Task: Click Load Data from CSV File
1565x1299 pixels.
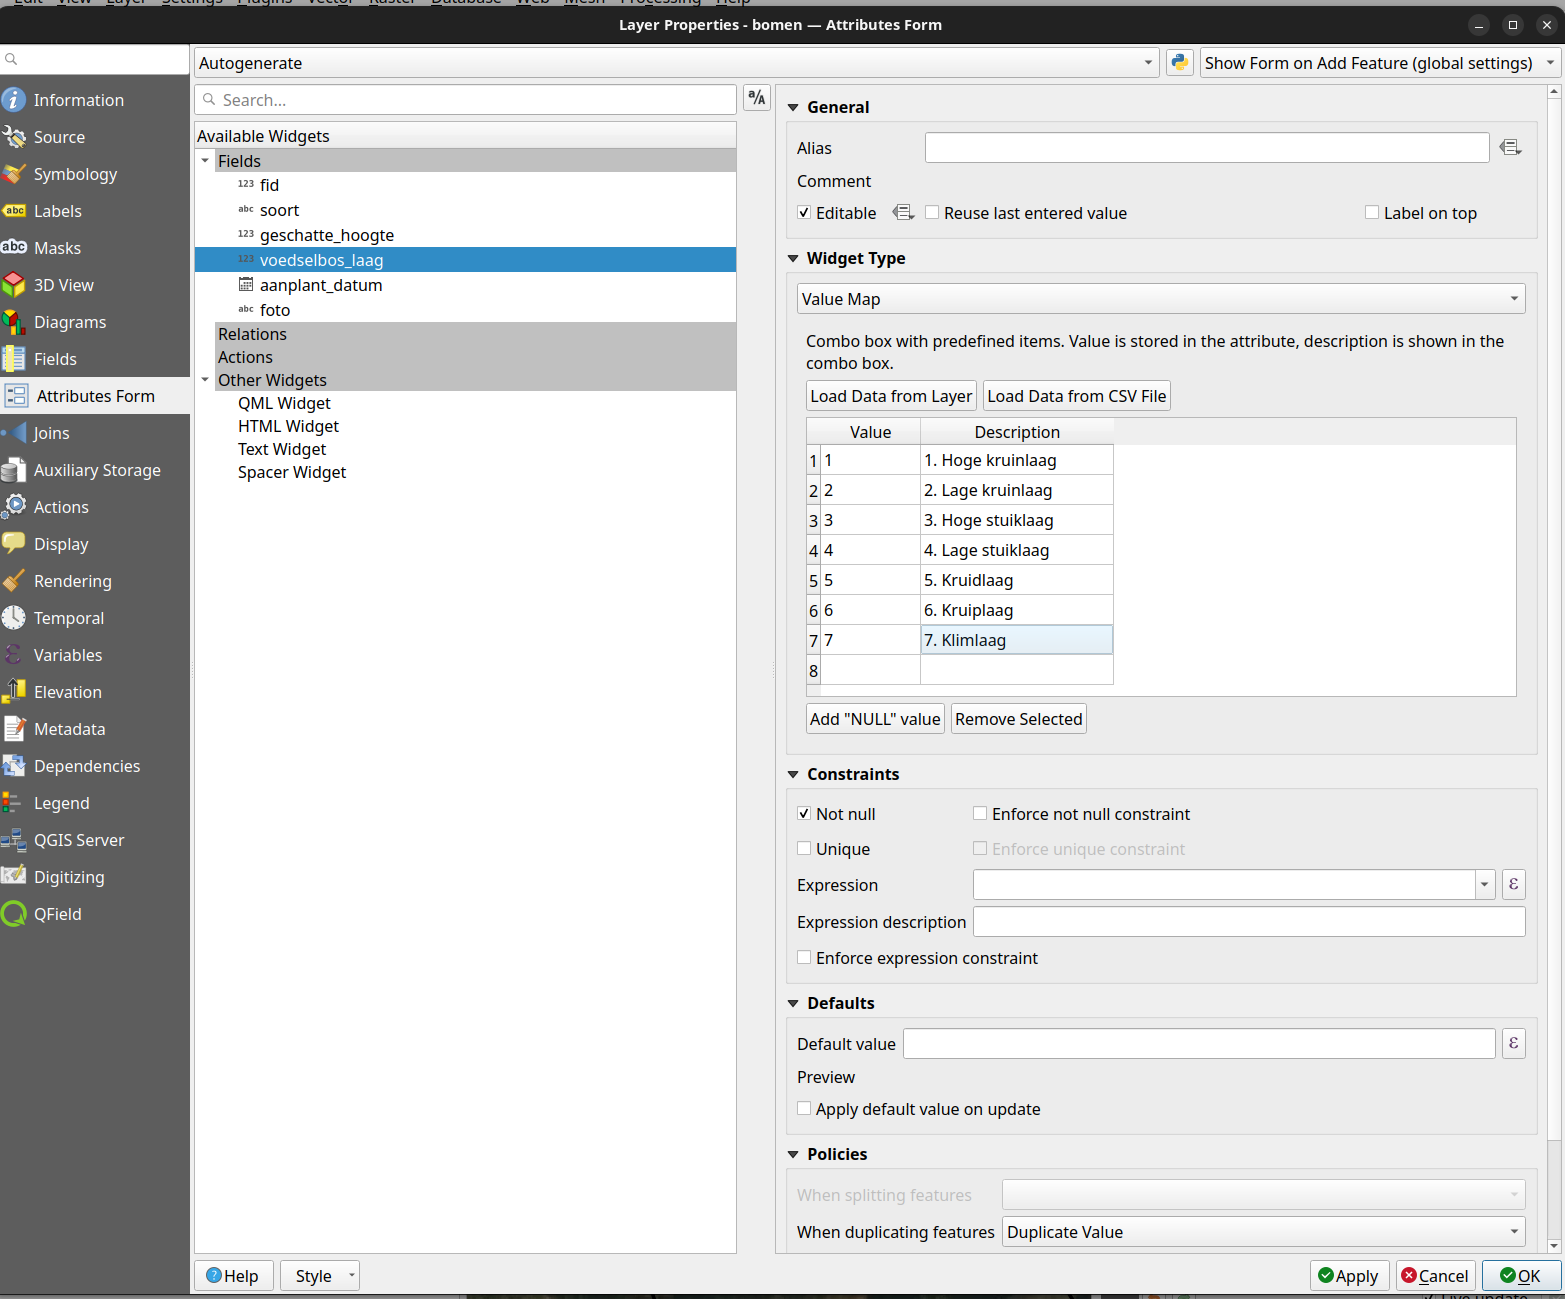Action: 1076,396
